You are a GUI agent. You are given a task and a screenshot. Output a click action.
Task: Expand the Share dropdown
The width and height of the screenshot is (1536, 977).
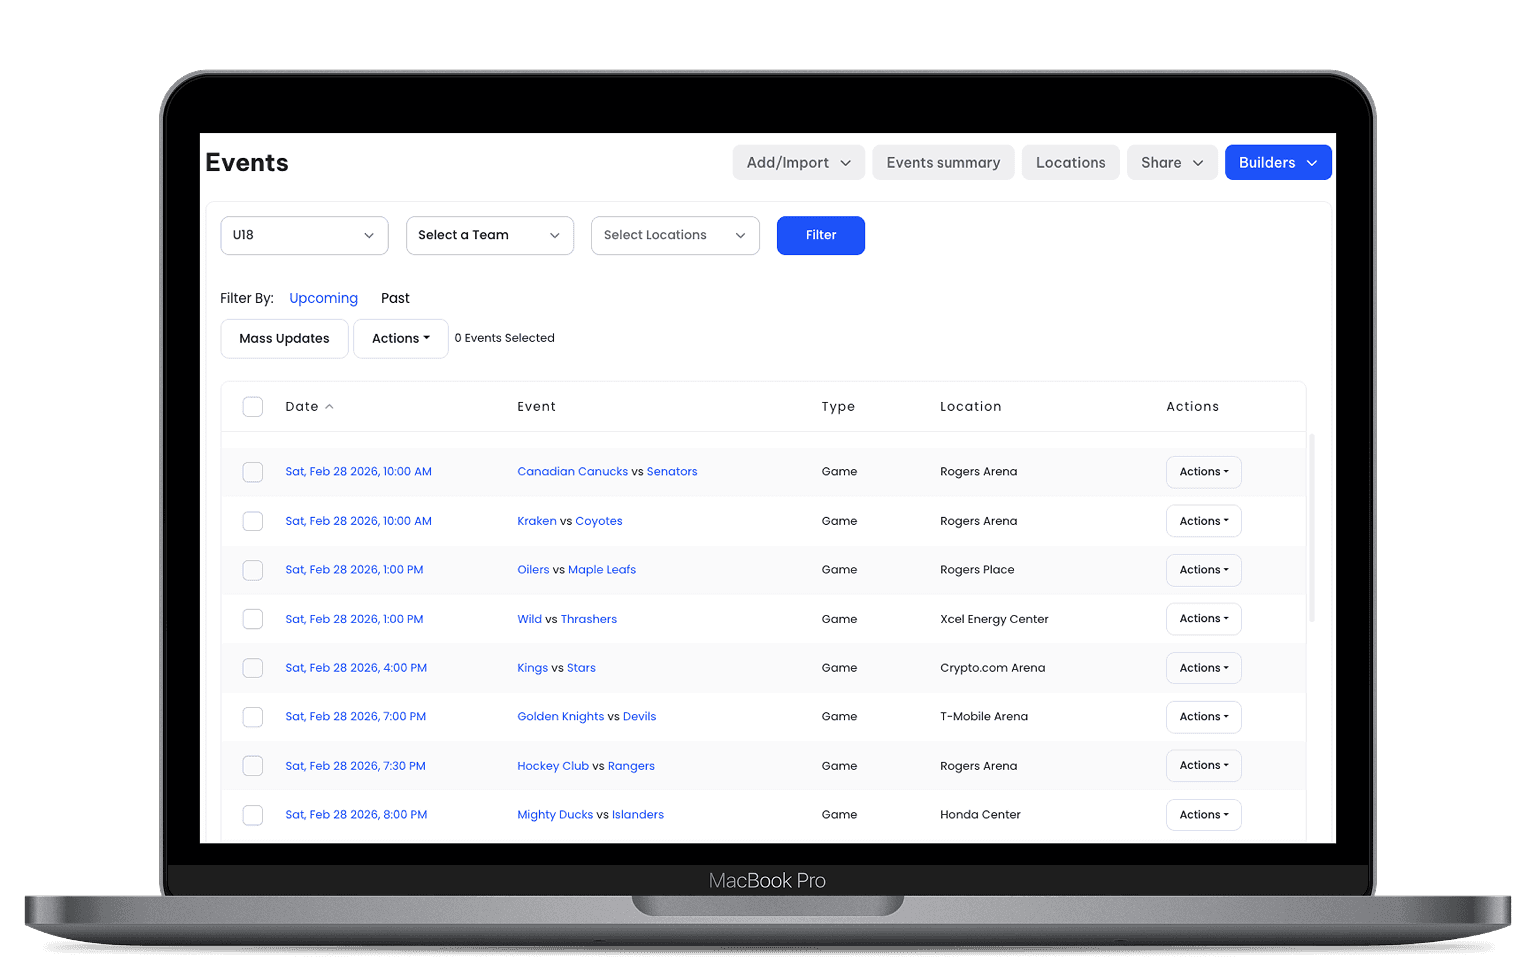[x=1172, y=163]
